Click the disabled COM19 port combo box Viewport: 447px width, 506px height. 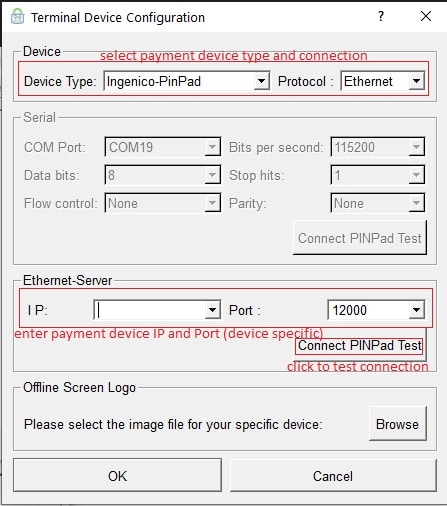tap(162, 147)
